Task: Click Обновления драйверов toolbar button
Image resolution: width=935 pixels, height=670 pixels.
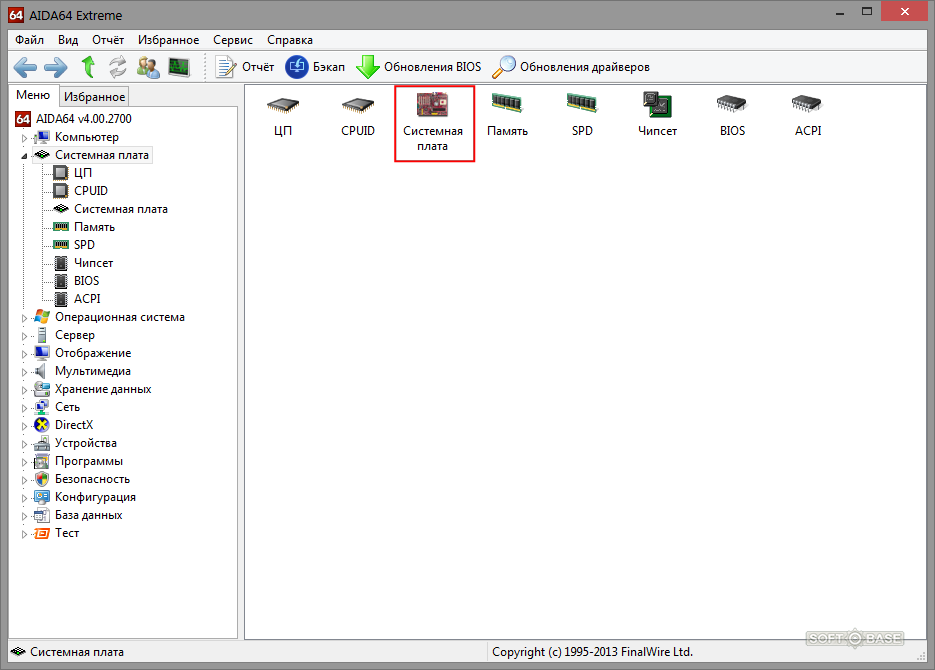Action: [x=571, y=67]
